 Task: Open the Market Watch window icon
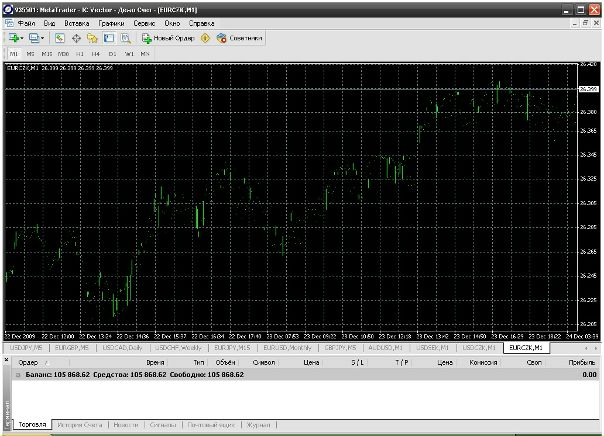click(x=60, y=37)
